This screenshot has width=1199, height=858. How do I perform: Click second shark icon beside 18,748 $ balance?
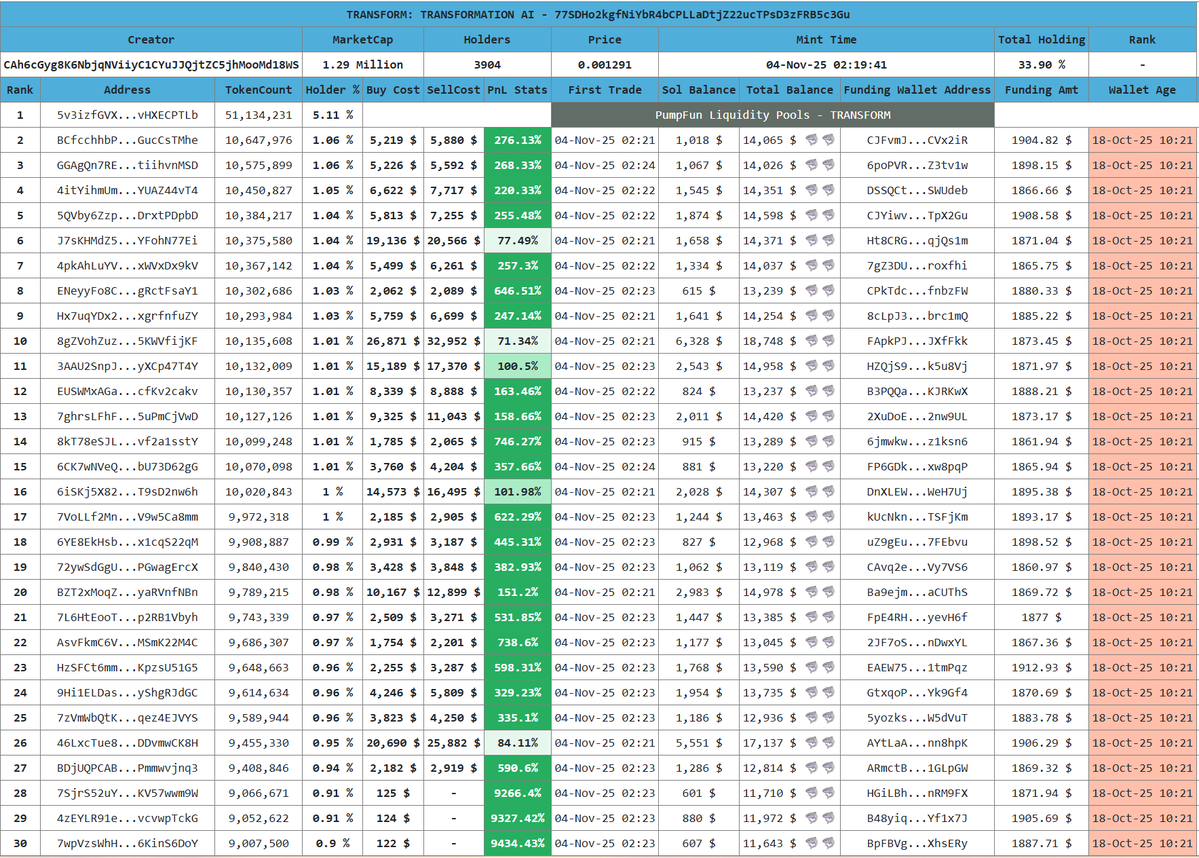point(828,341)
